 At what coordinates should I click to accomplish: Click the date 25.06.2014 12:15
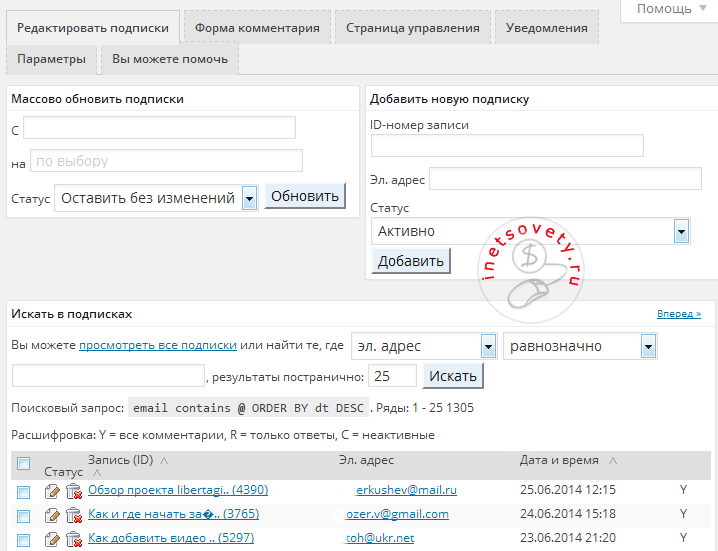(568, 490)
